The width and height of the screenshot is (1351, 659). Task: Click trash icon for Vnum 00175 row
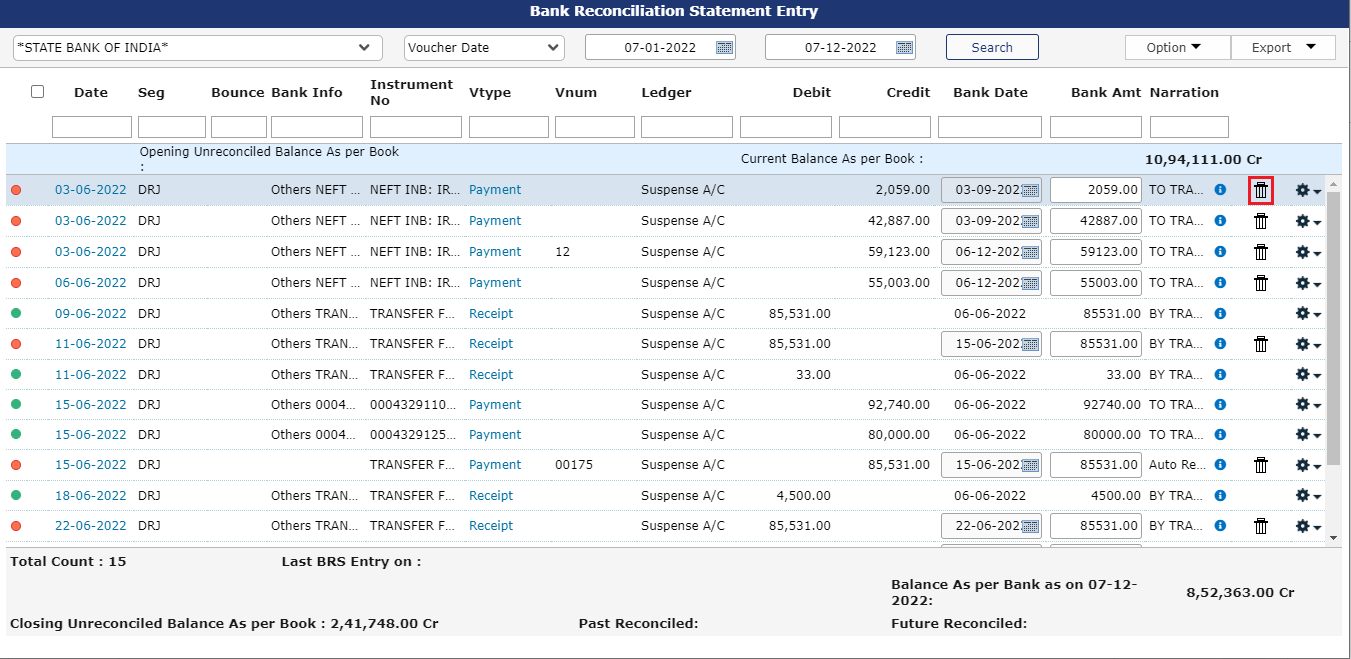(1261, 465)
